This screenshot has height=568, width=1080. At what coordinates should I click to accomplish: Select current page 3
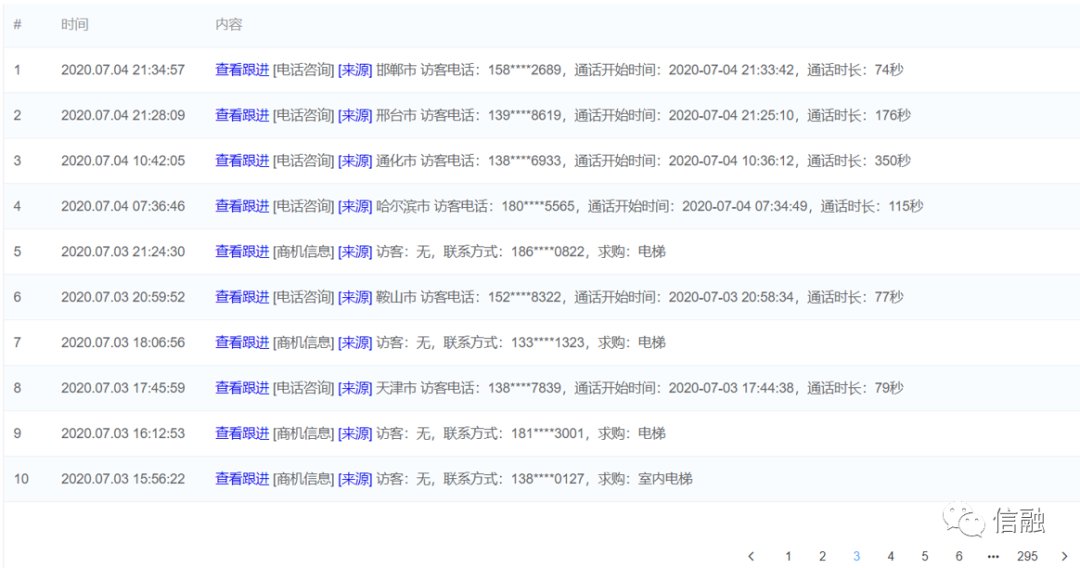pos(856,556)
